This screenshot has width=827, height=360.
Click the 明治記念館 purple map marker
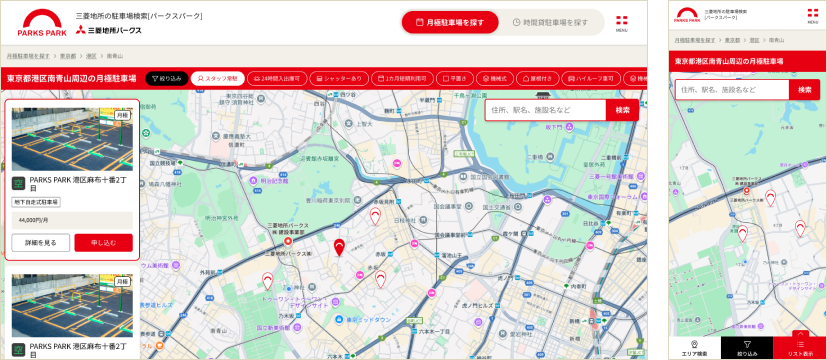pyautogui.click(x=254, y=180)
